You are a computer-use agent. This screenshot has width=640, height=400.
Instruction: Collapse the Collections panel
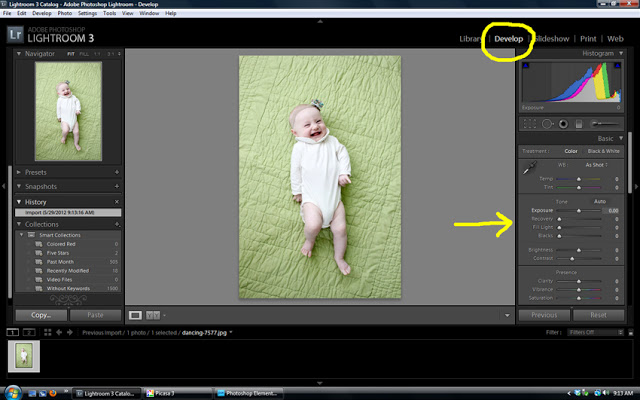(18, 224)
